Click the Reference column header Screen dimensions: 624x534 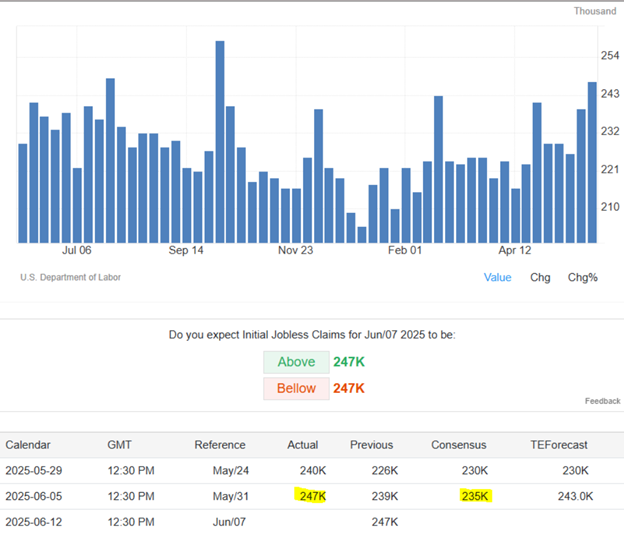tap(219, 445)
